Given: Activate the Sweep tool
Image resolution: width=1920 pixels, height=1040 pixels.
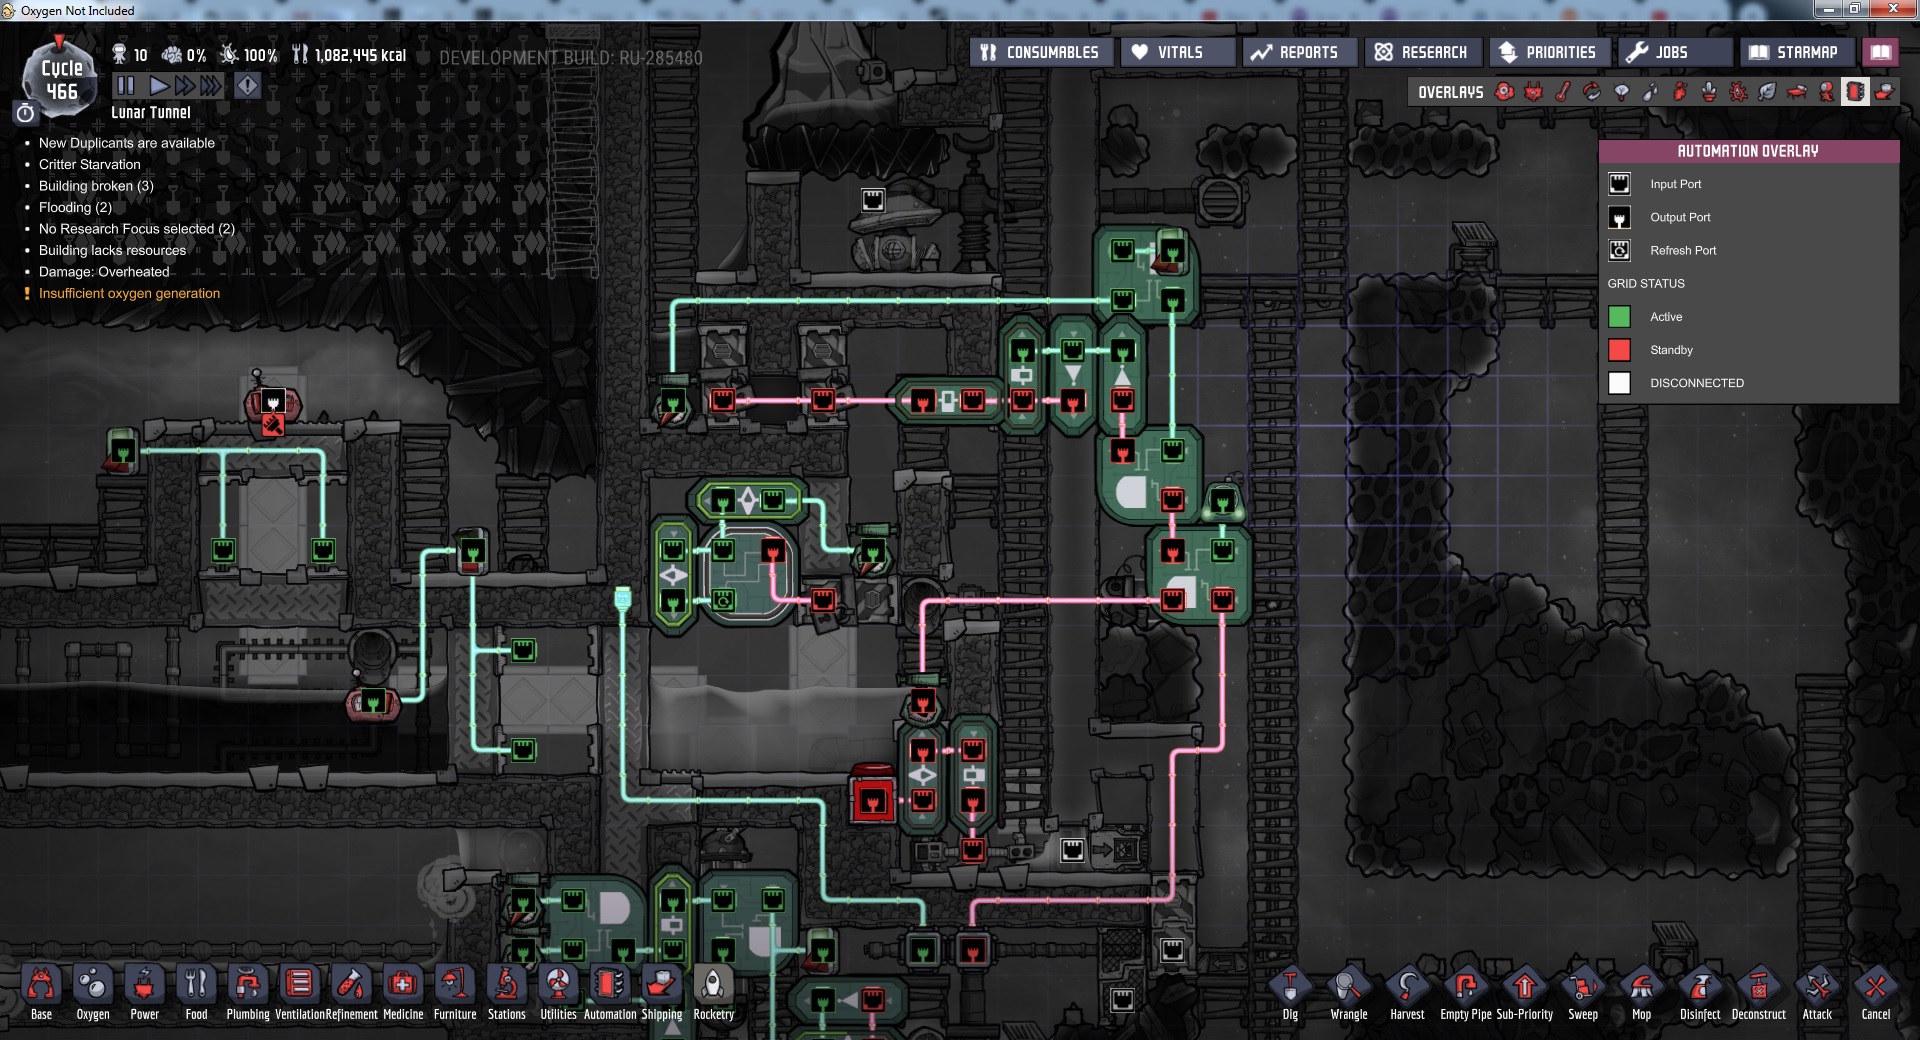Looking at the screenshot, I should 1582,988.
